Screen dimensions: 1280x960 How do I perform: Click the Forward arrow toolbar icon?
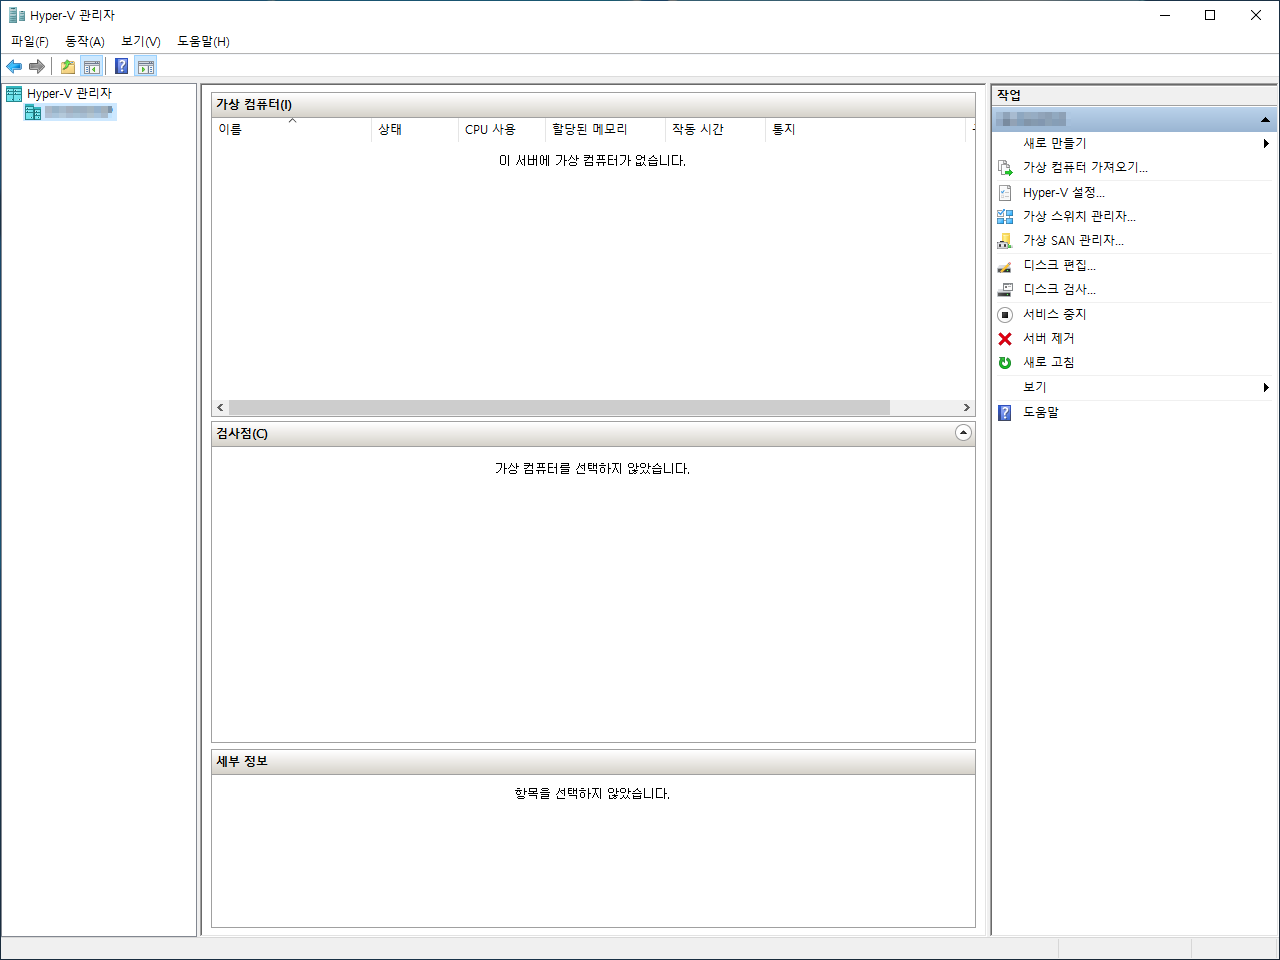(x=37, y=67)
